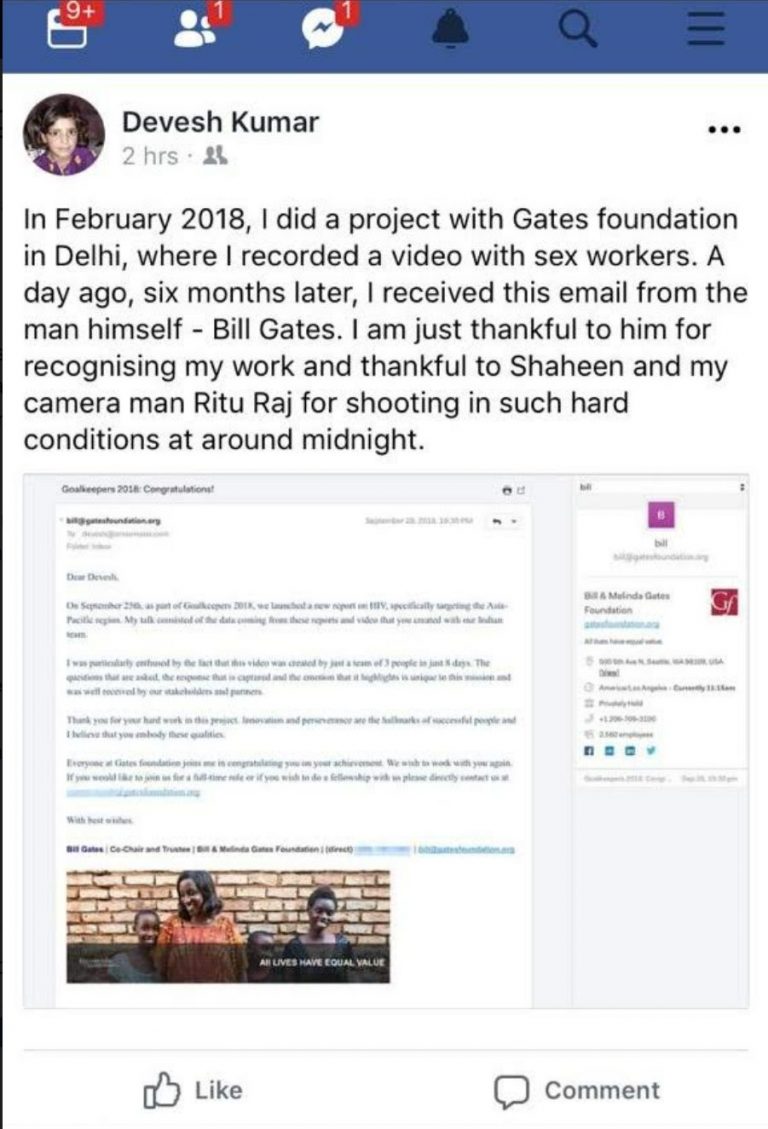Open the '2 hrs' post timestamp
Viewport: 768px width, 1129px height.
[x=150, y=156]
